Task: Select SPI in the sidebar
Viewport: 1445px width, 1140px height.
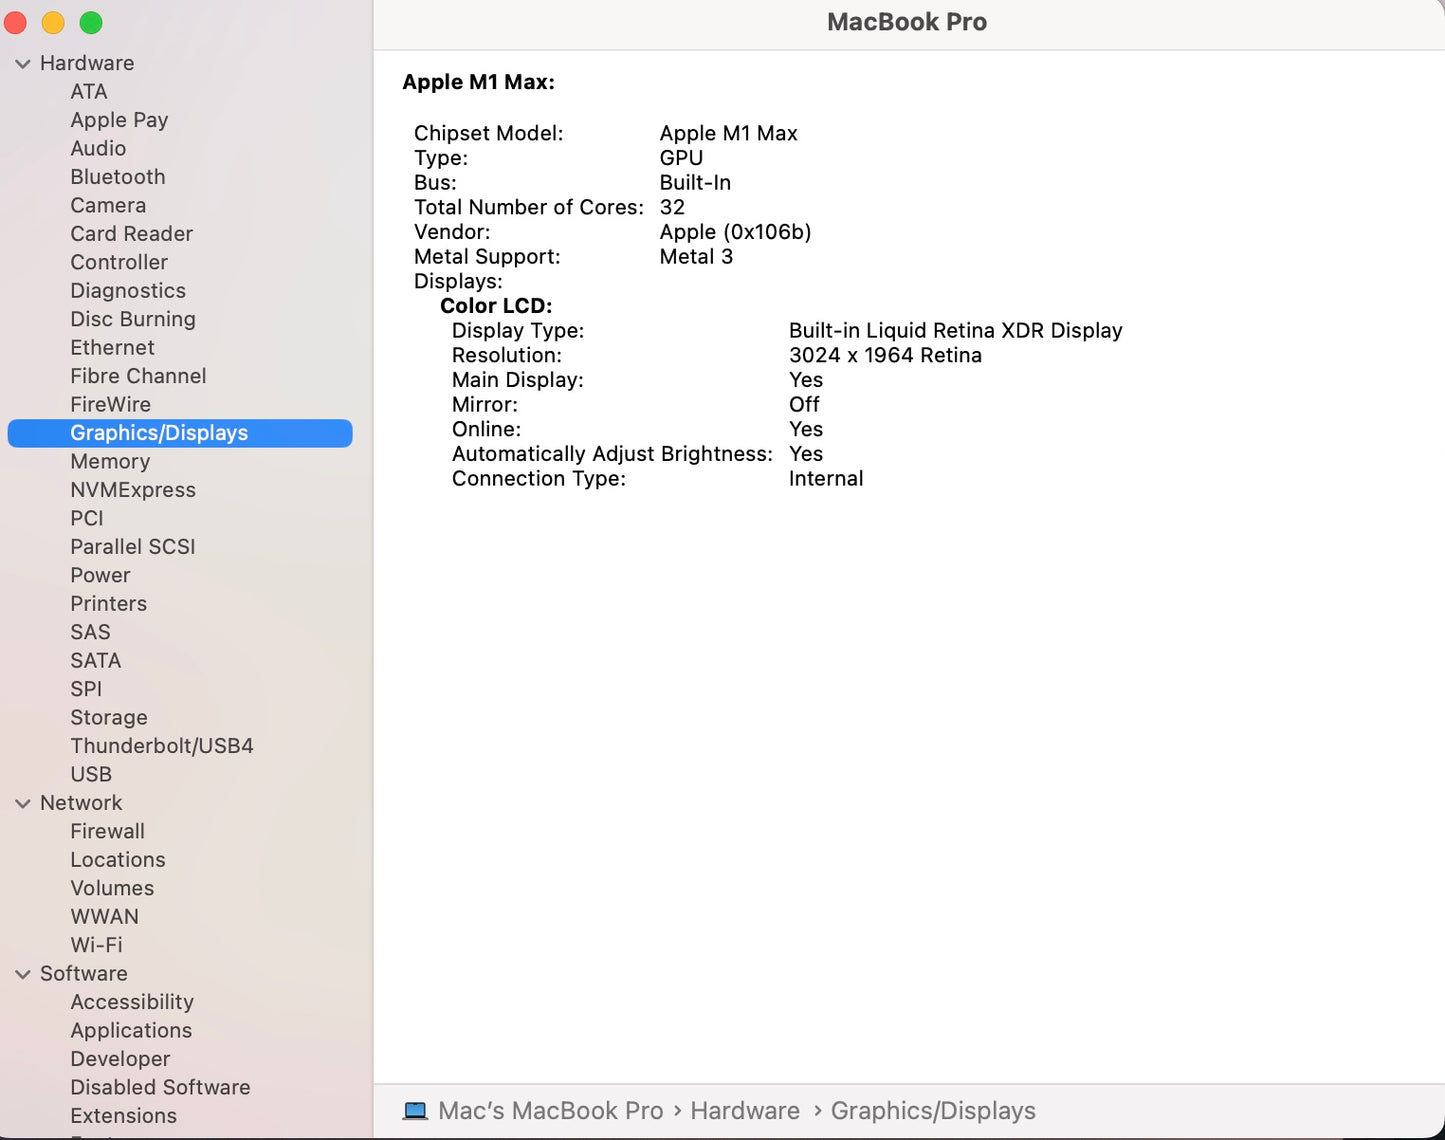Action: tap(86, 690)
